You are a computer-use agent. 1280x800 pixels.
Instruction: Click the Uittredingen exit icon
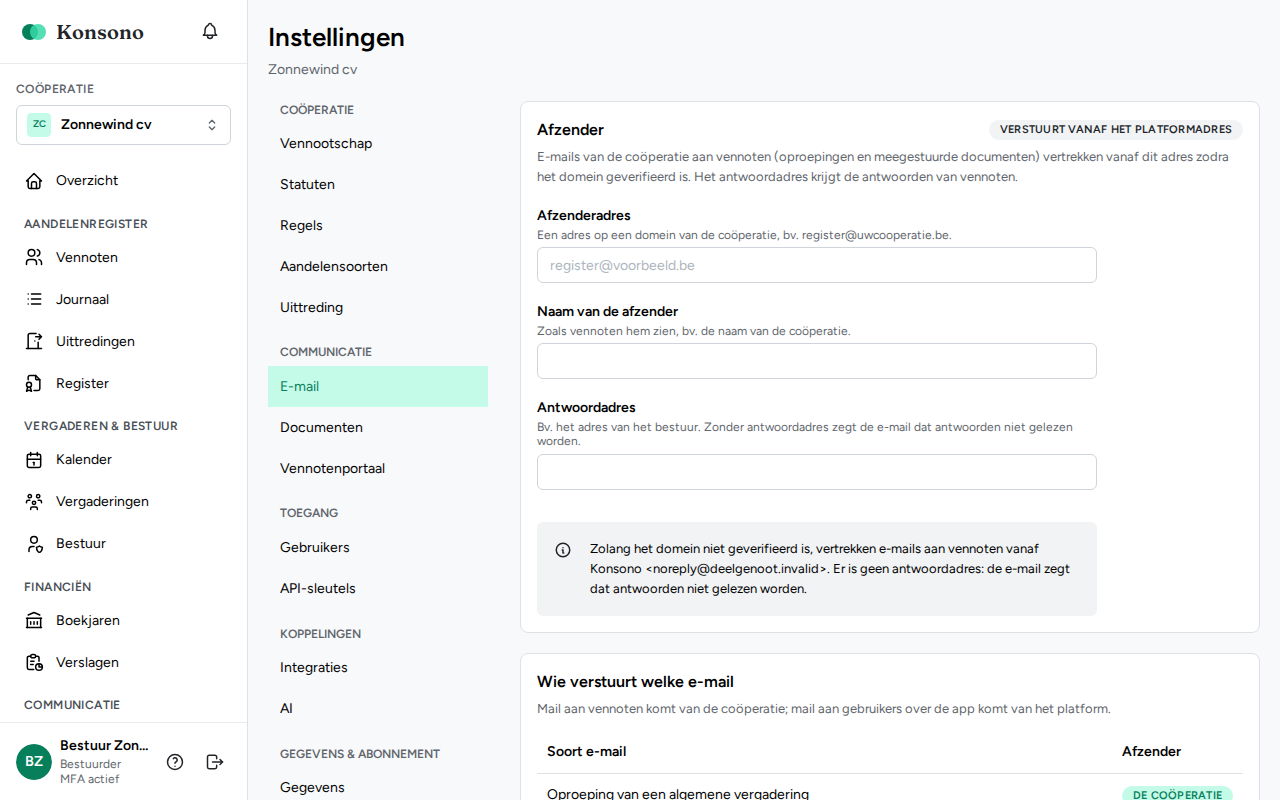pos(34,342)
